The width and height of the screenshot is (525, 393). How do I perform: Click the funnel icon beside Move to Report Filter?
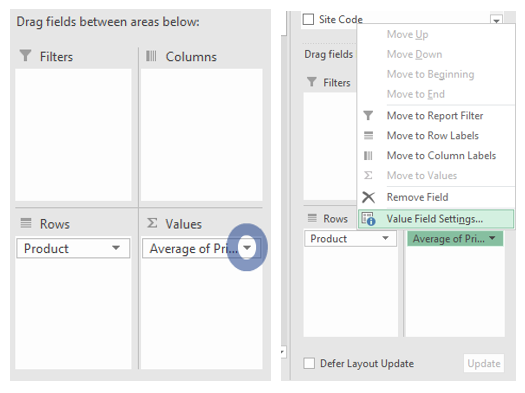(368, 115)
